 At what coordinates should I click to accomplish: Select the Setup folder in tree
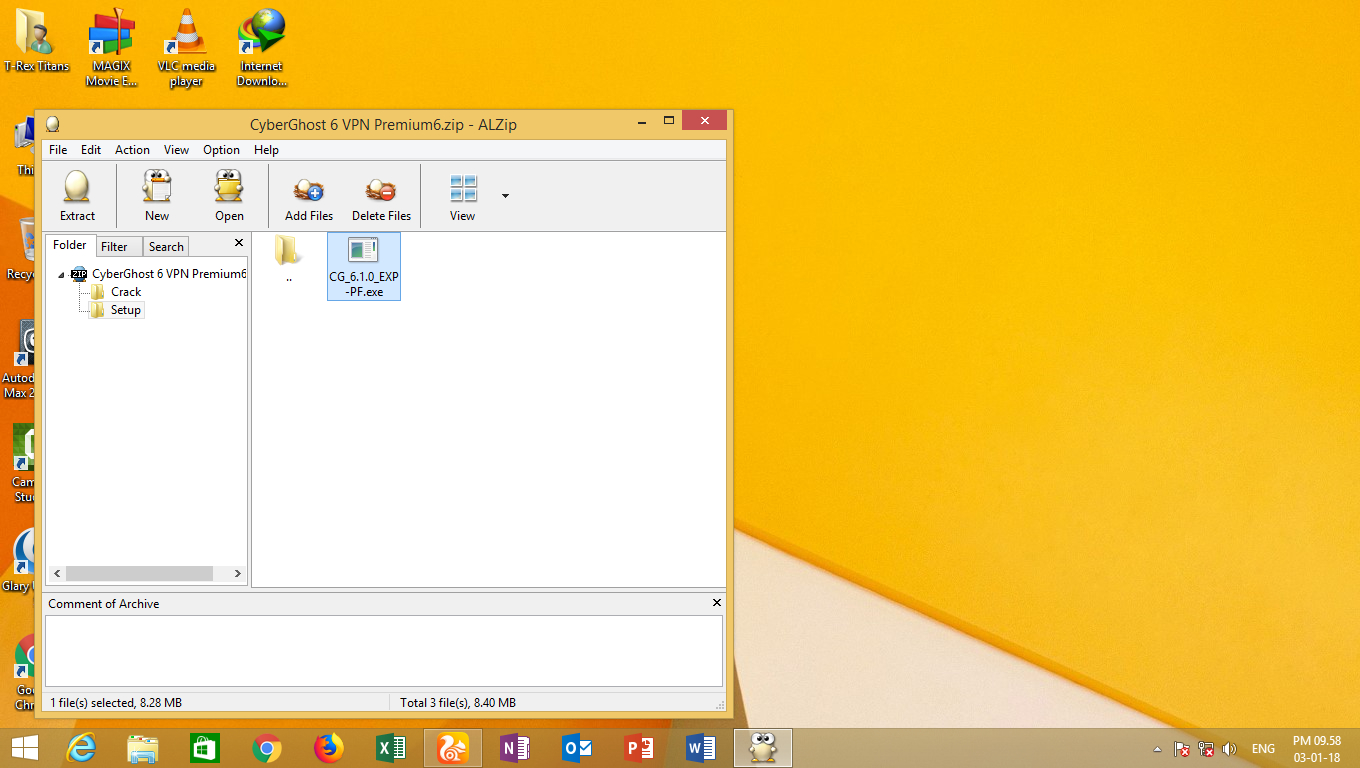(126, 310)
